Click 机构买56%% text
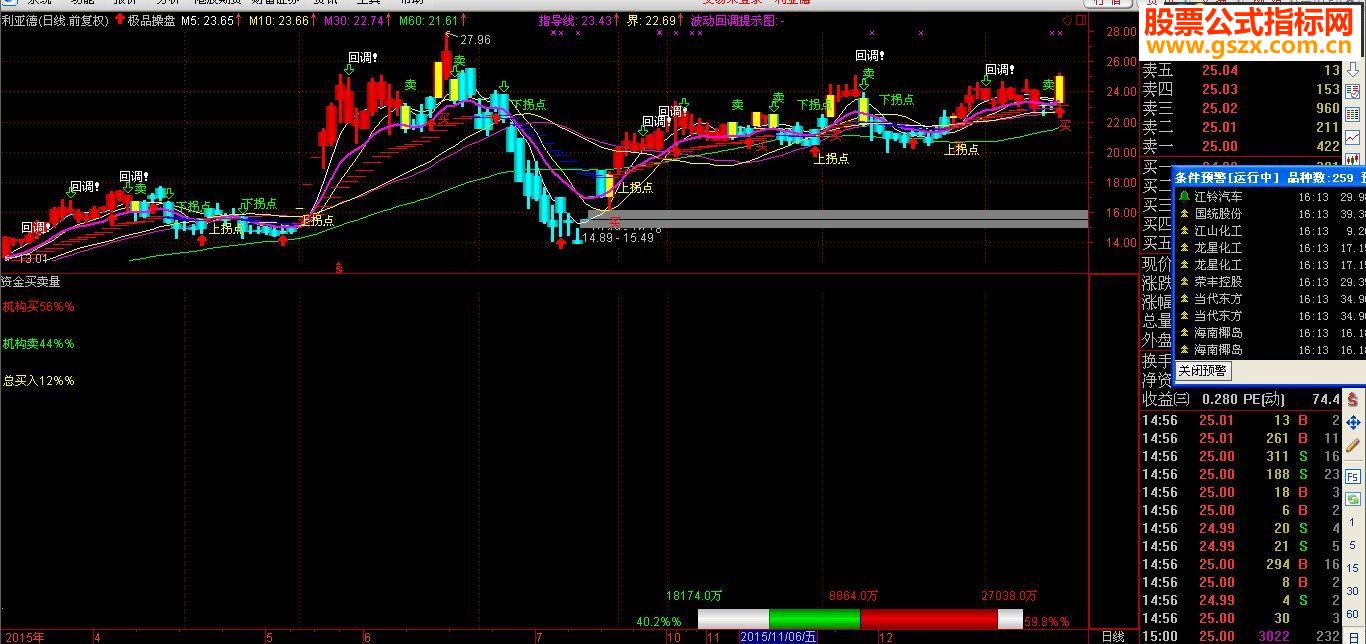Viewport: 1366px width, 644px height. [x=39, y=306]
